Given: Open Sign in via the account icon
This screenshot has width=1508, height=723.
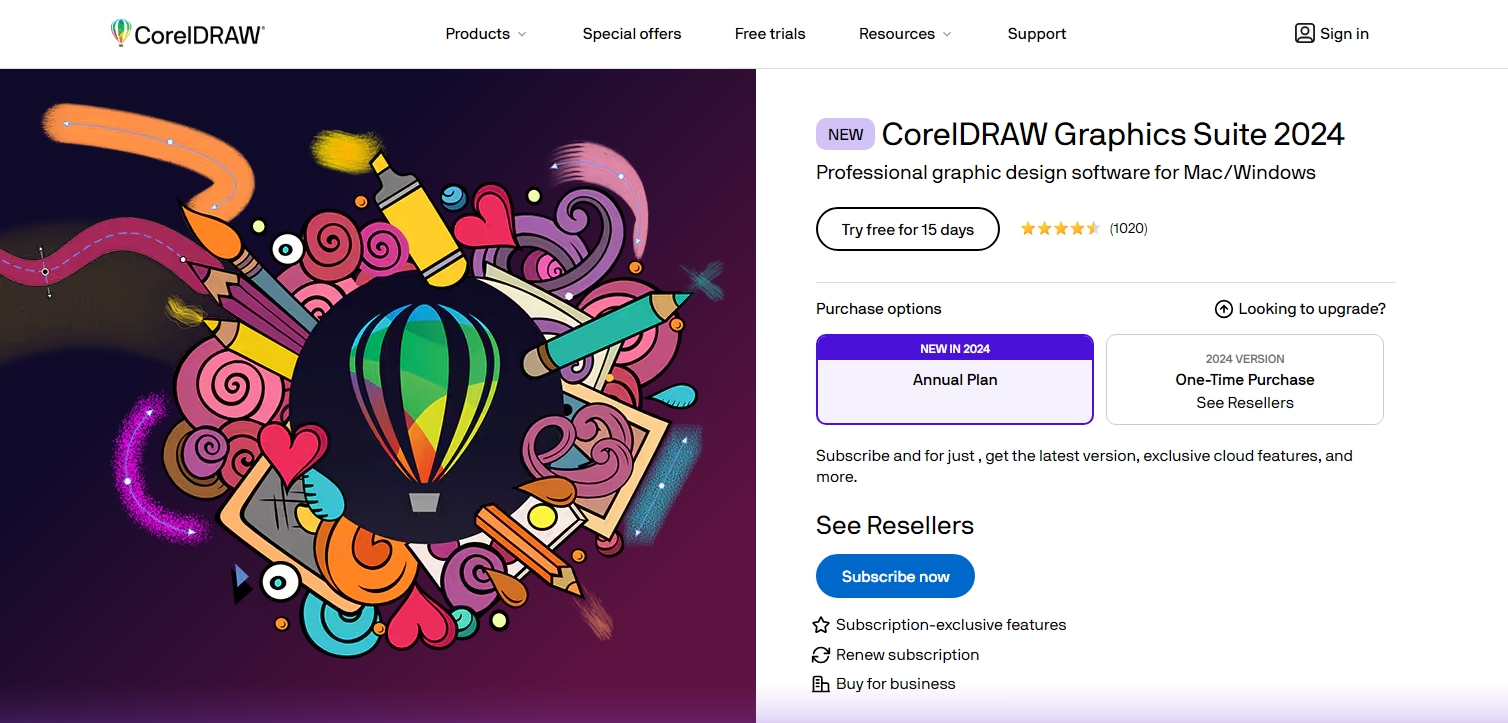Looking at the screenshot, I should coord(1303,33).
